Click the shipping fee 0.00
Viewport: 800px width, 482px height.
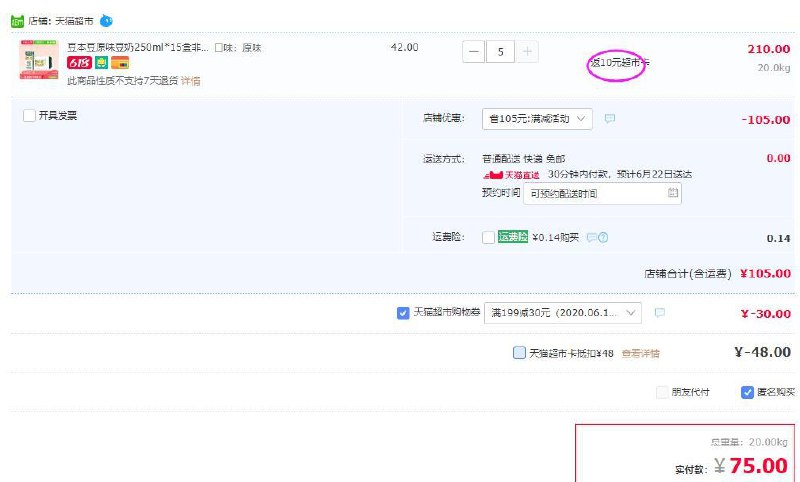click(779, 158)
